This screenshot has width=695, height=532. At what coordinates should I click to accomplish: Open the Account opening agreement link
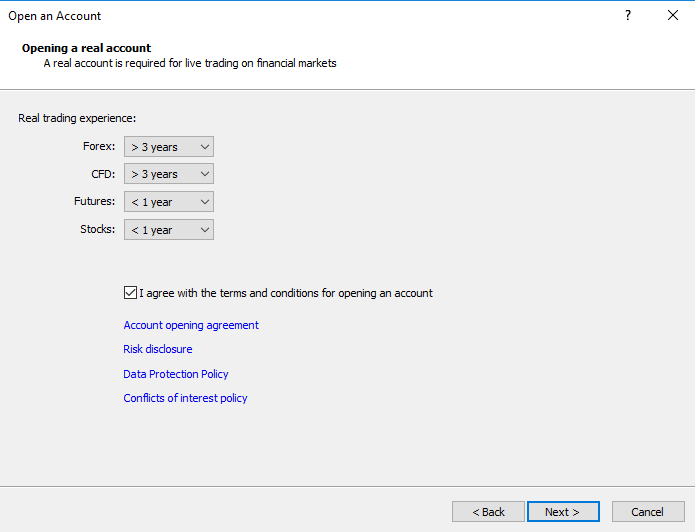[191, 325]
